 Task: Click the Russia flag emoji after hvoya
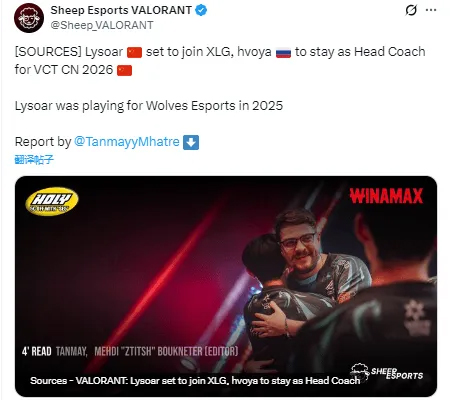pyautogui.click(x=284, y=52)
